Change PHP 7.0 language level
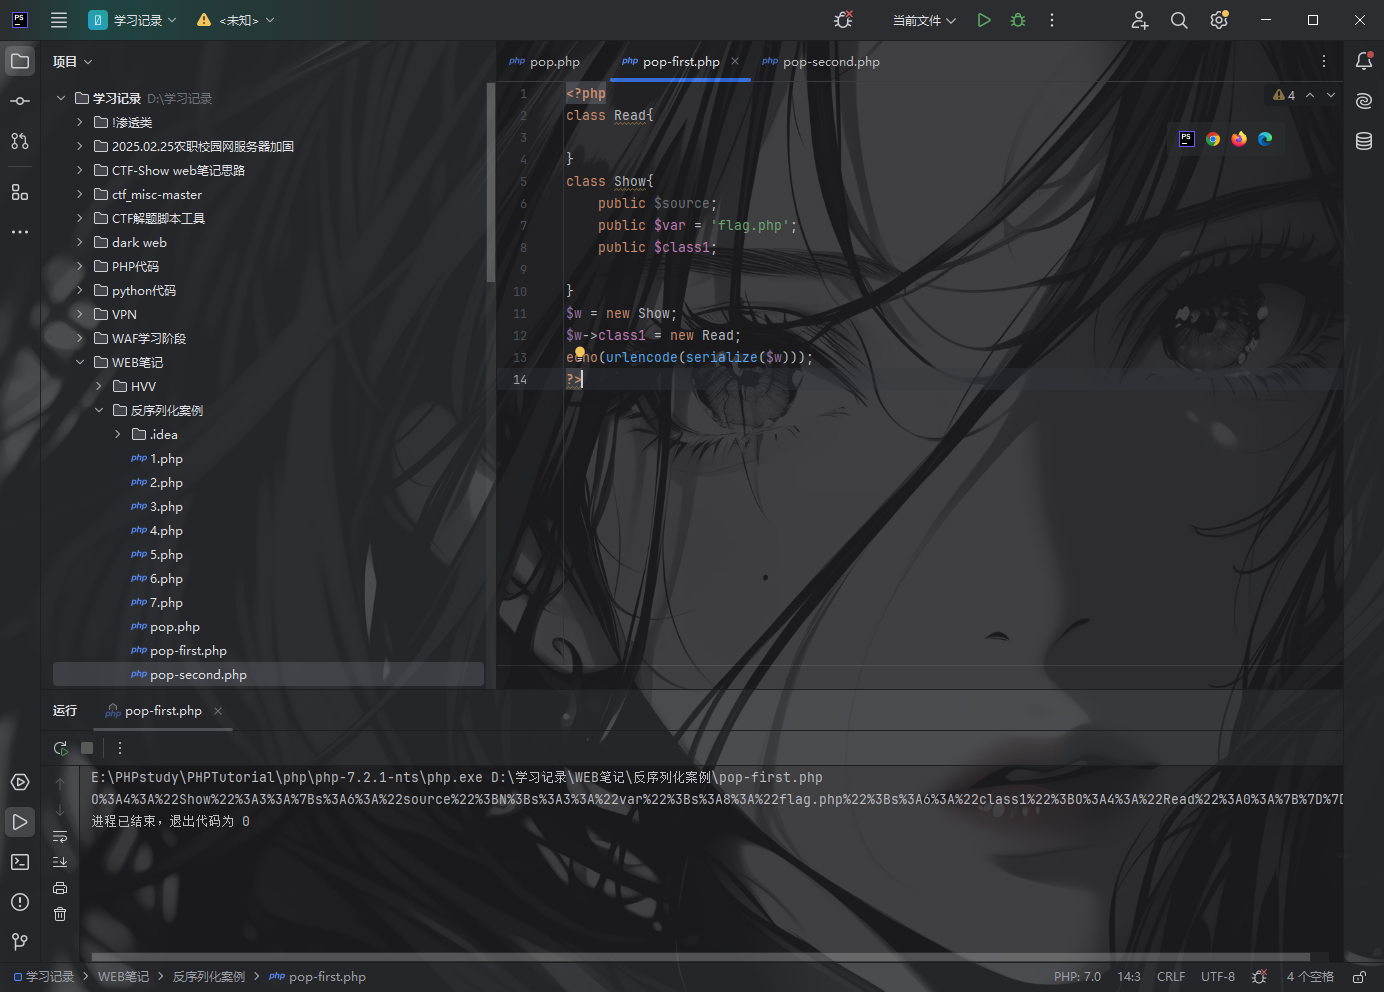 [x=1077, y=977]
